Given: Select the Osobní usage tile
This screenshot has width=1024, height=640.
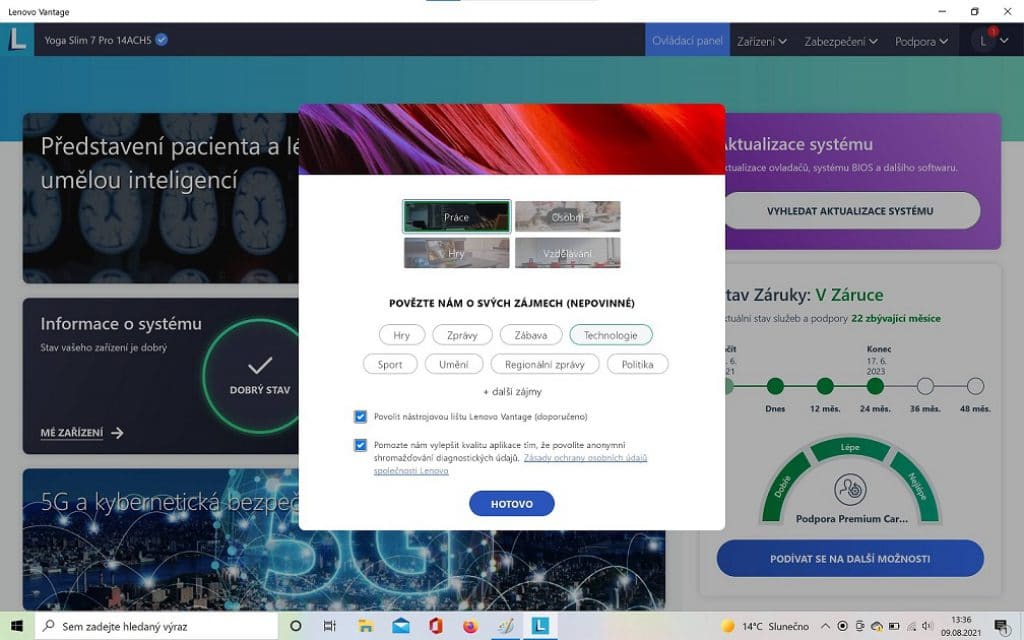Looking at the screenshot, I should tap(568, 217).
